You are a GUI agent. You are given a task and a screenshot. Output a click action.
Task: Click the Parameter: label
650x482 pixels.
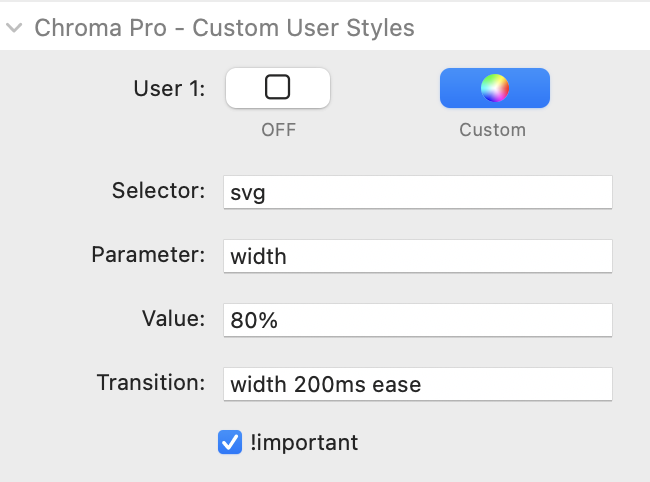(148, 254)
